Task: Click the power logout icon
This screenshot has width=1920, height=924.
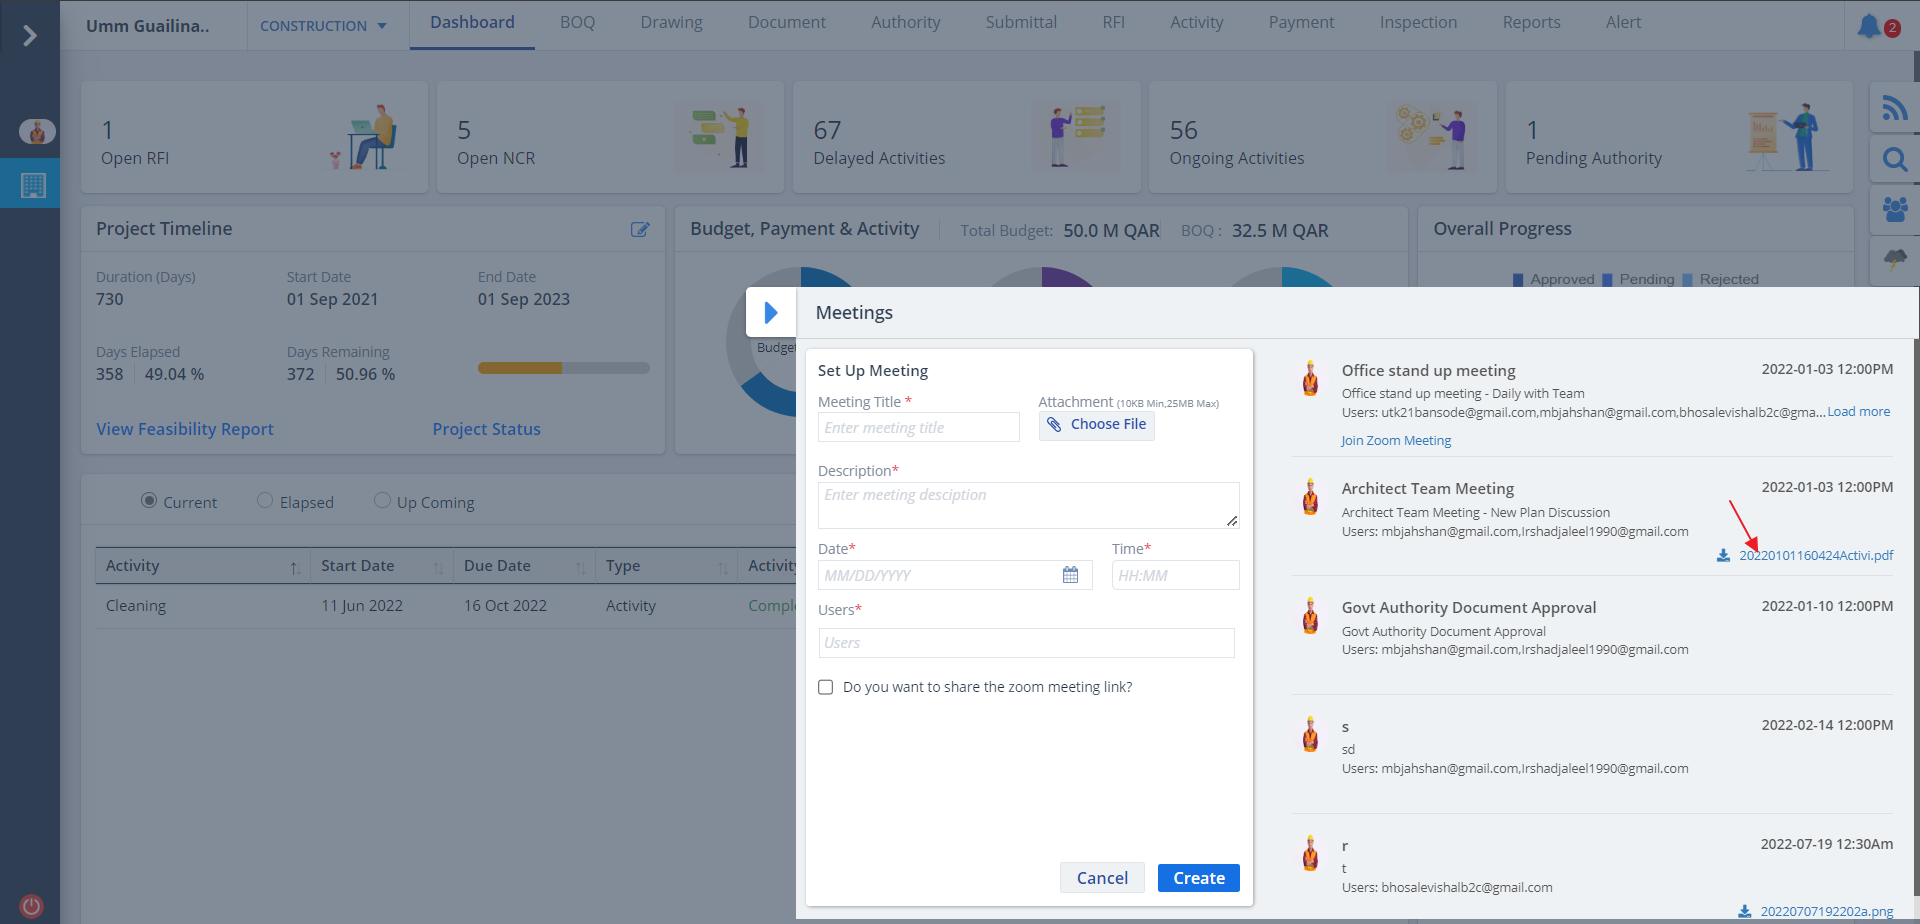Action: tap(31, 906)
